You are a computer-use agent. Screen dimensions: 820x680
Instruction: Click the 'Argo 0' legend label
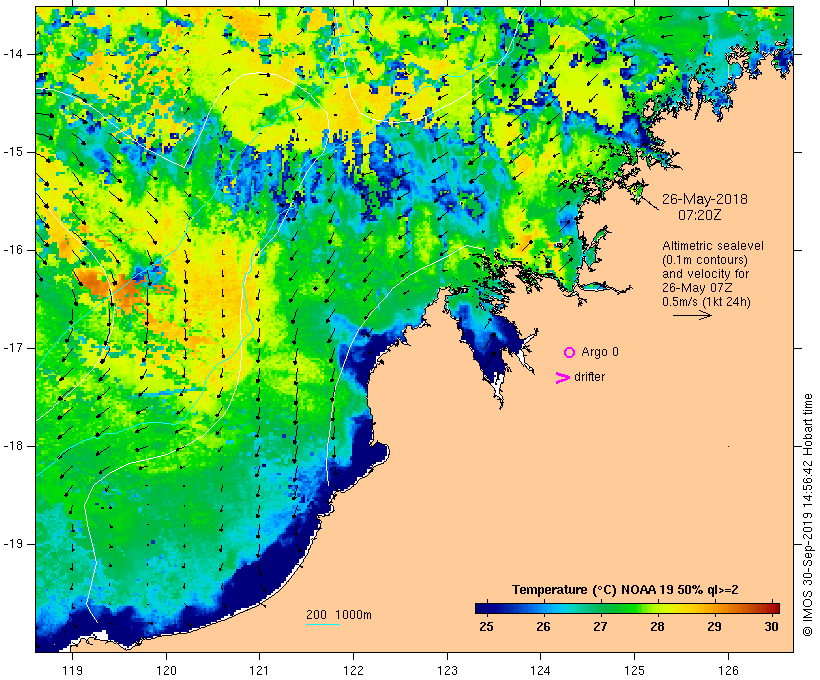pos(600,352)
